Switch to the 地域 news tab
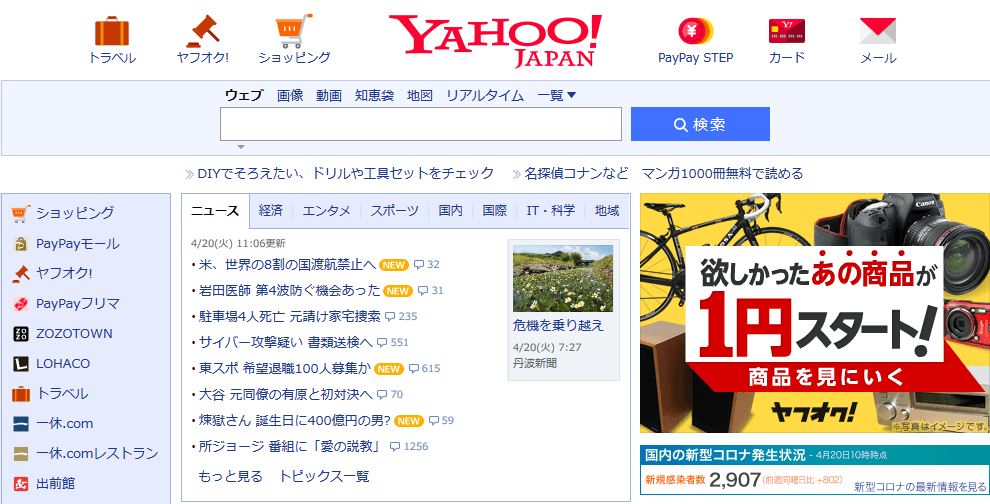Image resolution: width=990 pixels, height=504 pixels. [607, 211]
